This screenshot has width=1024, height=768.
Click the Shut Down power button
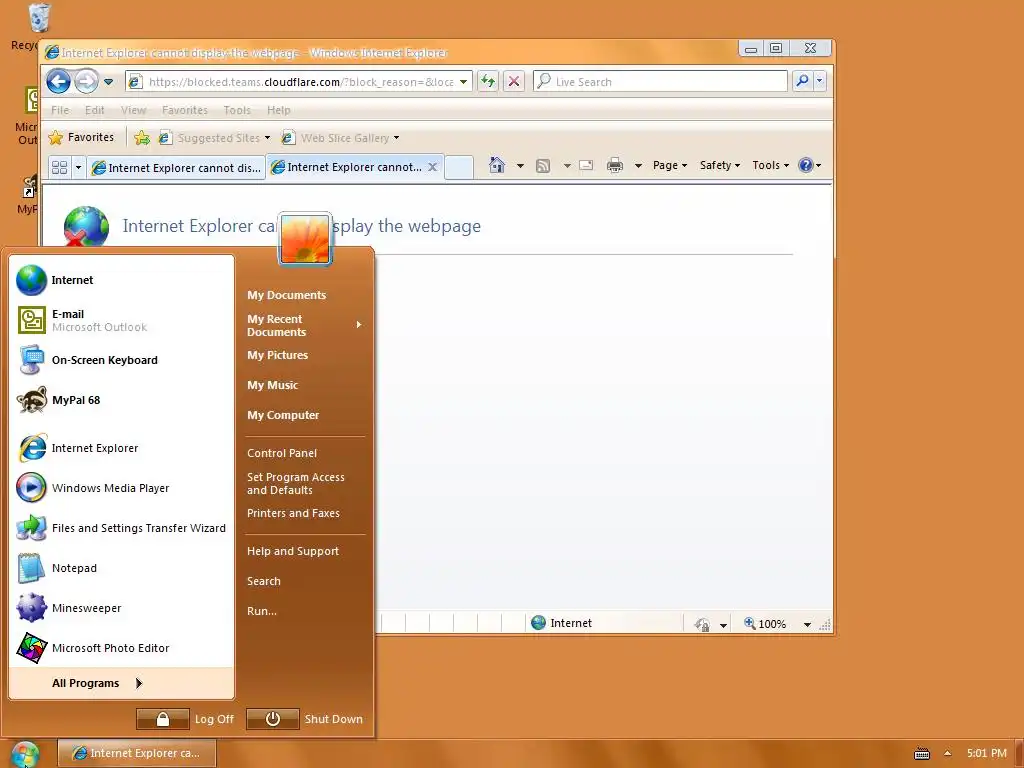click(273, 719)
